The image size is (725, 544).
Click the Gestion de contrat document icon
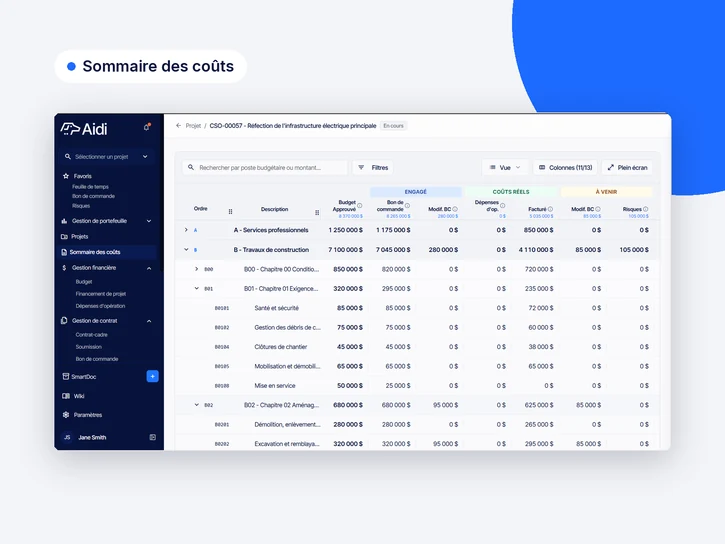pyautogui.click(x=64, y=321)
